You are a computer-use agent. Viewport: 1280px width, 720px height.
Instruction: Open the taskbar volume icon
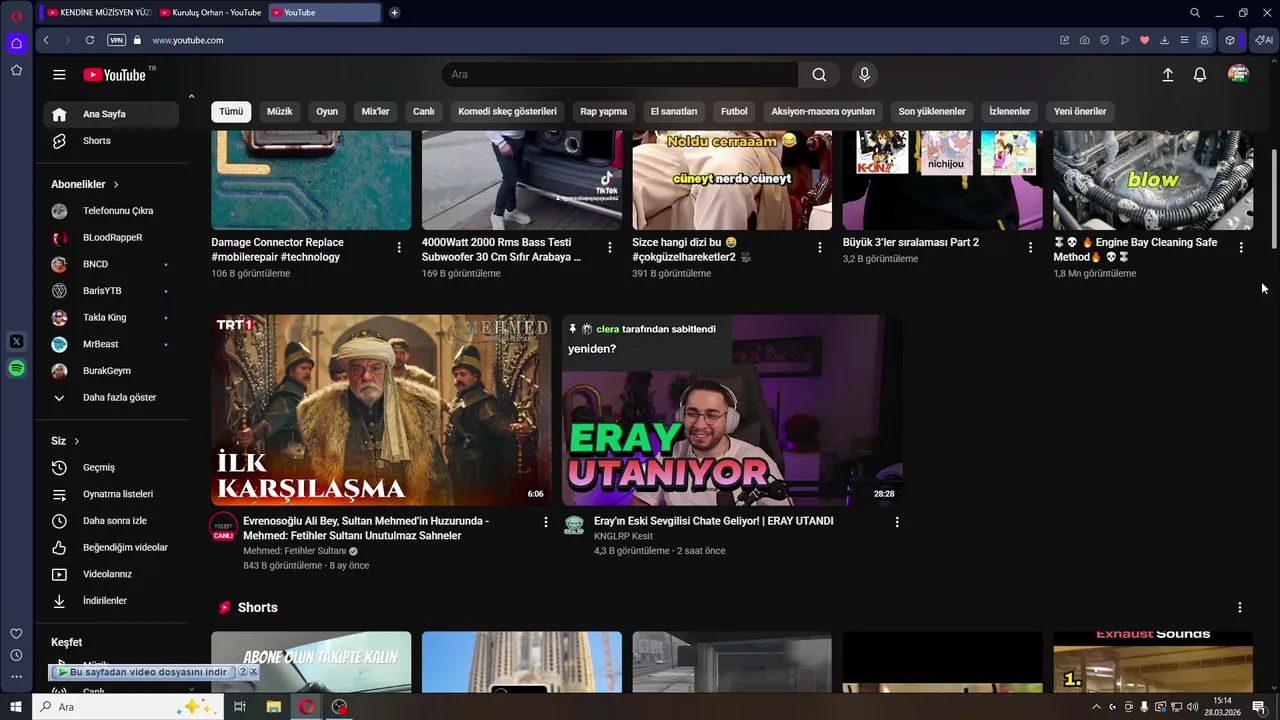pos(1192,707)
